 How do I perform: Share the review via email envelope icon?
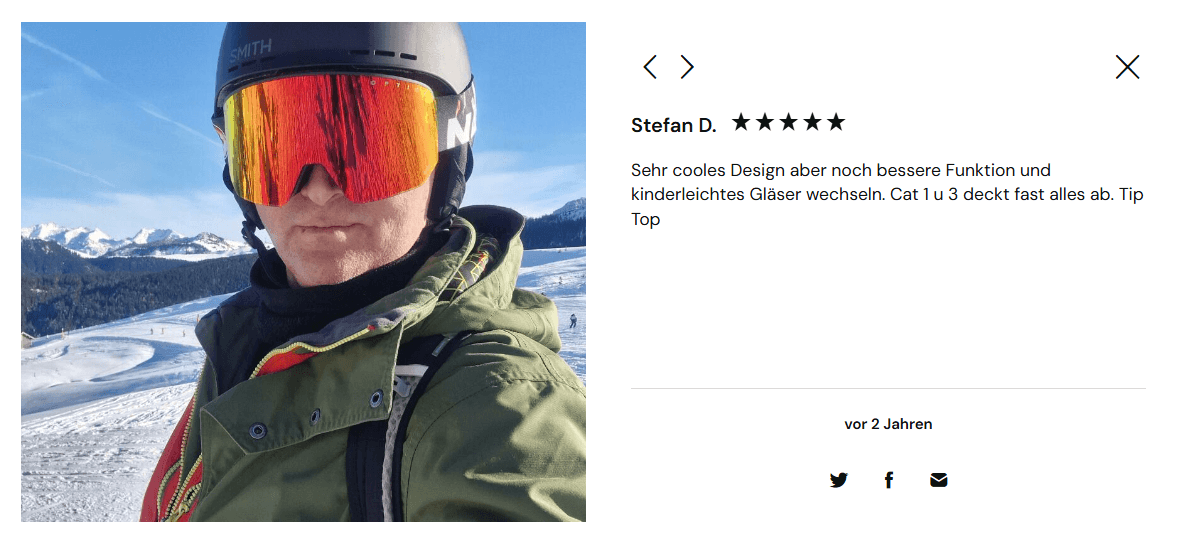coord(939,480)
